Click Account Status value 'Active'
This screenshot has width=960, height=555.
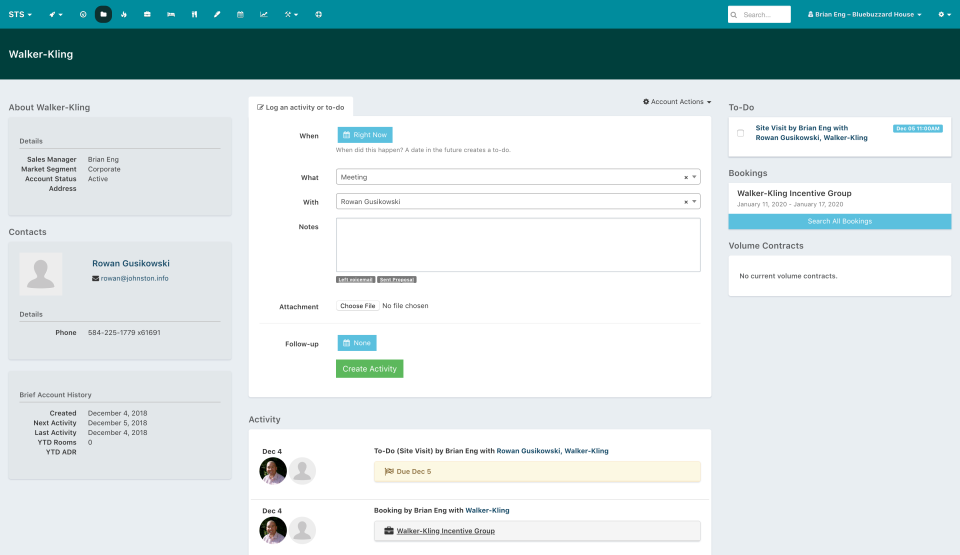[x=98, y=179]
